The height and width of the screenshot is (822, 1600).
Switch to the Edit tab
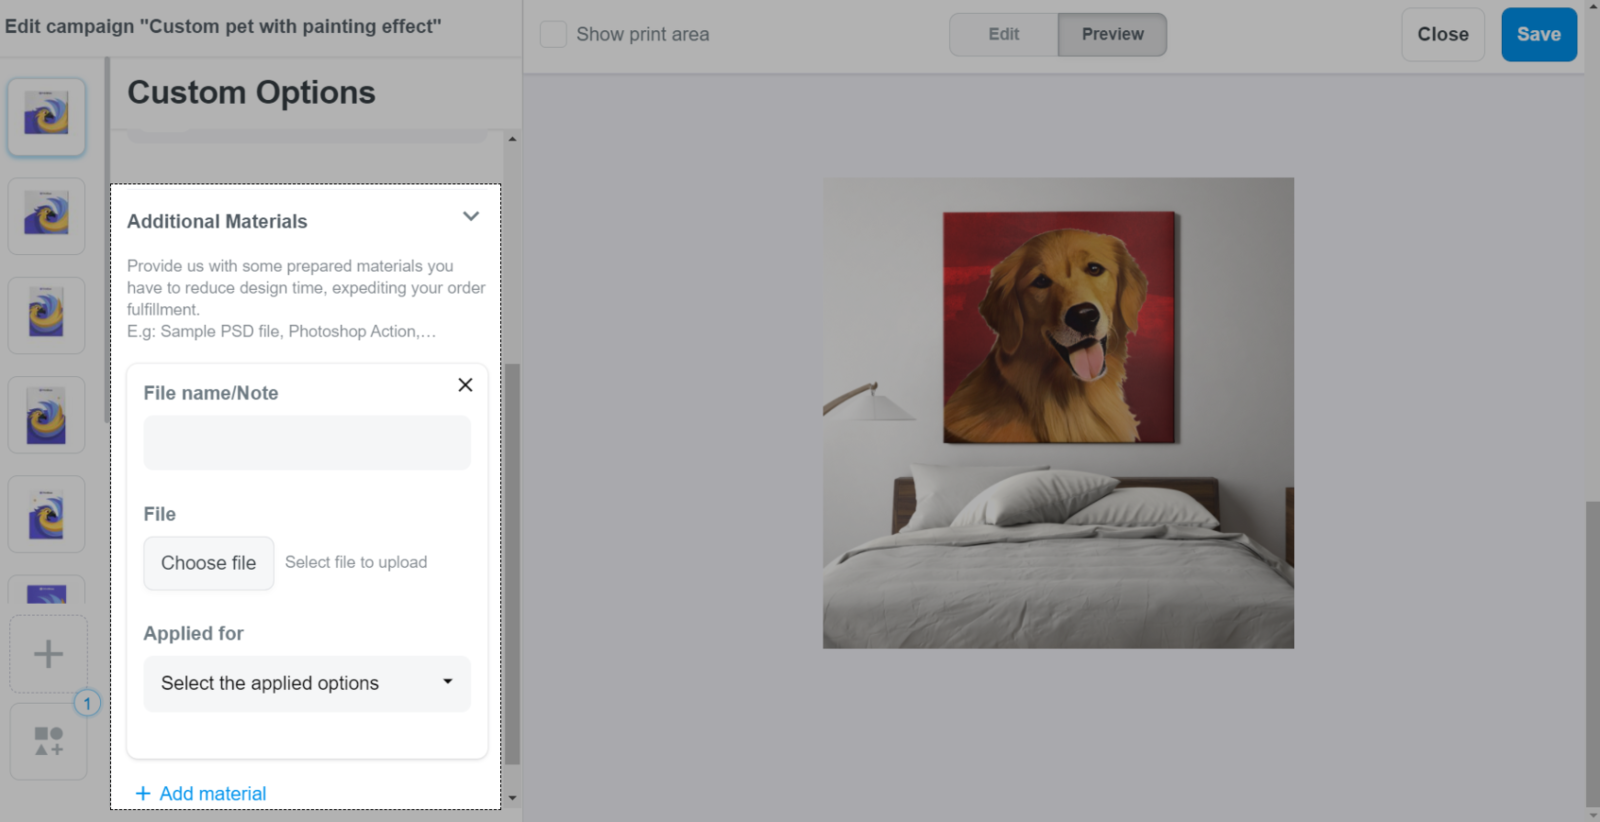(x=1003, y=34)
